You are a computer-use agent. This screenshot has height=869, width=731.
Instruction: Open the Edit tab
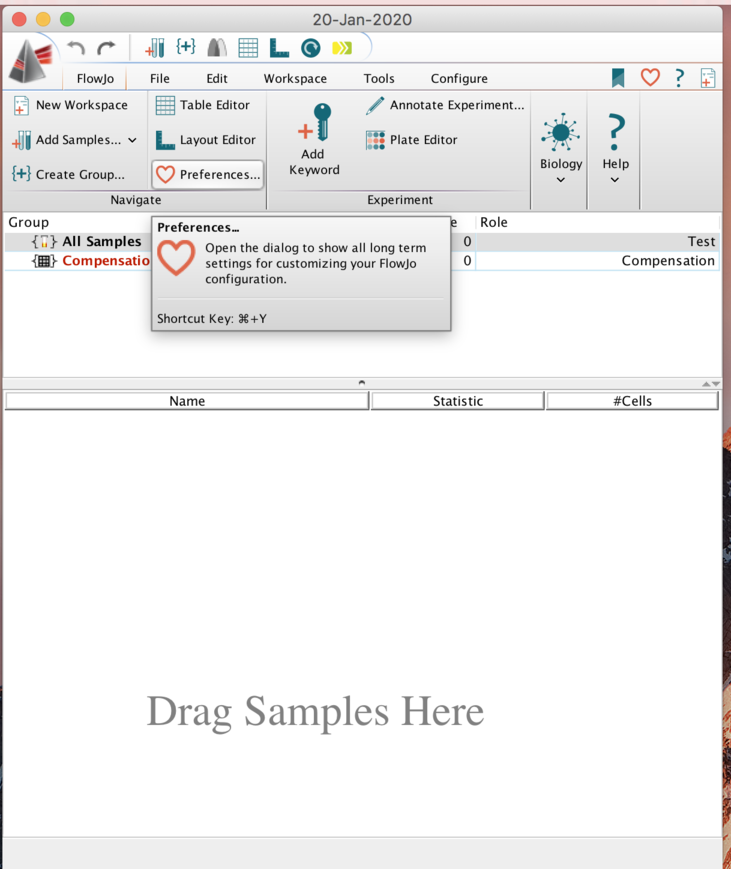pos(217,79)
